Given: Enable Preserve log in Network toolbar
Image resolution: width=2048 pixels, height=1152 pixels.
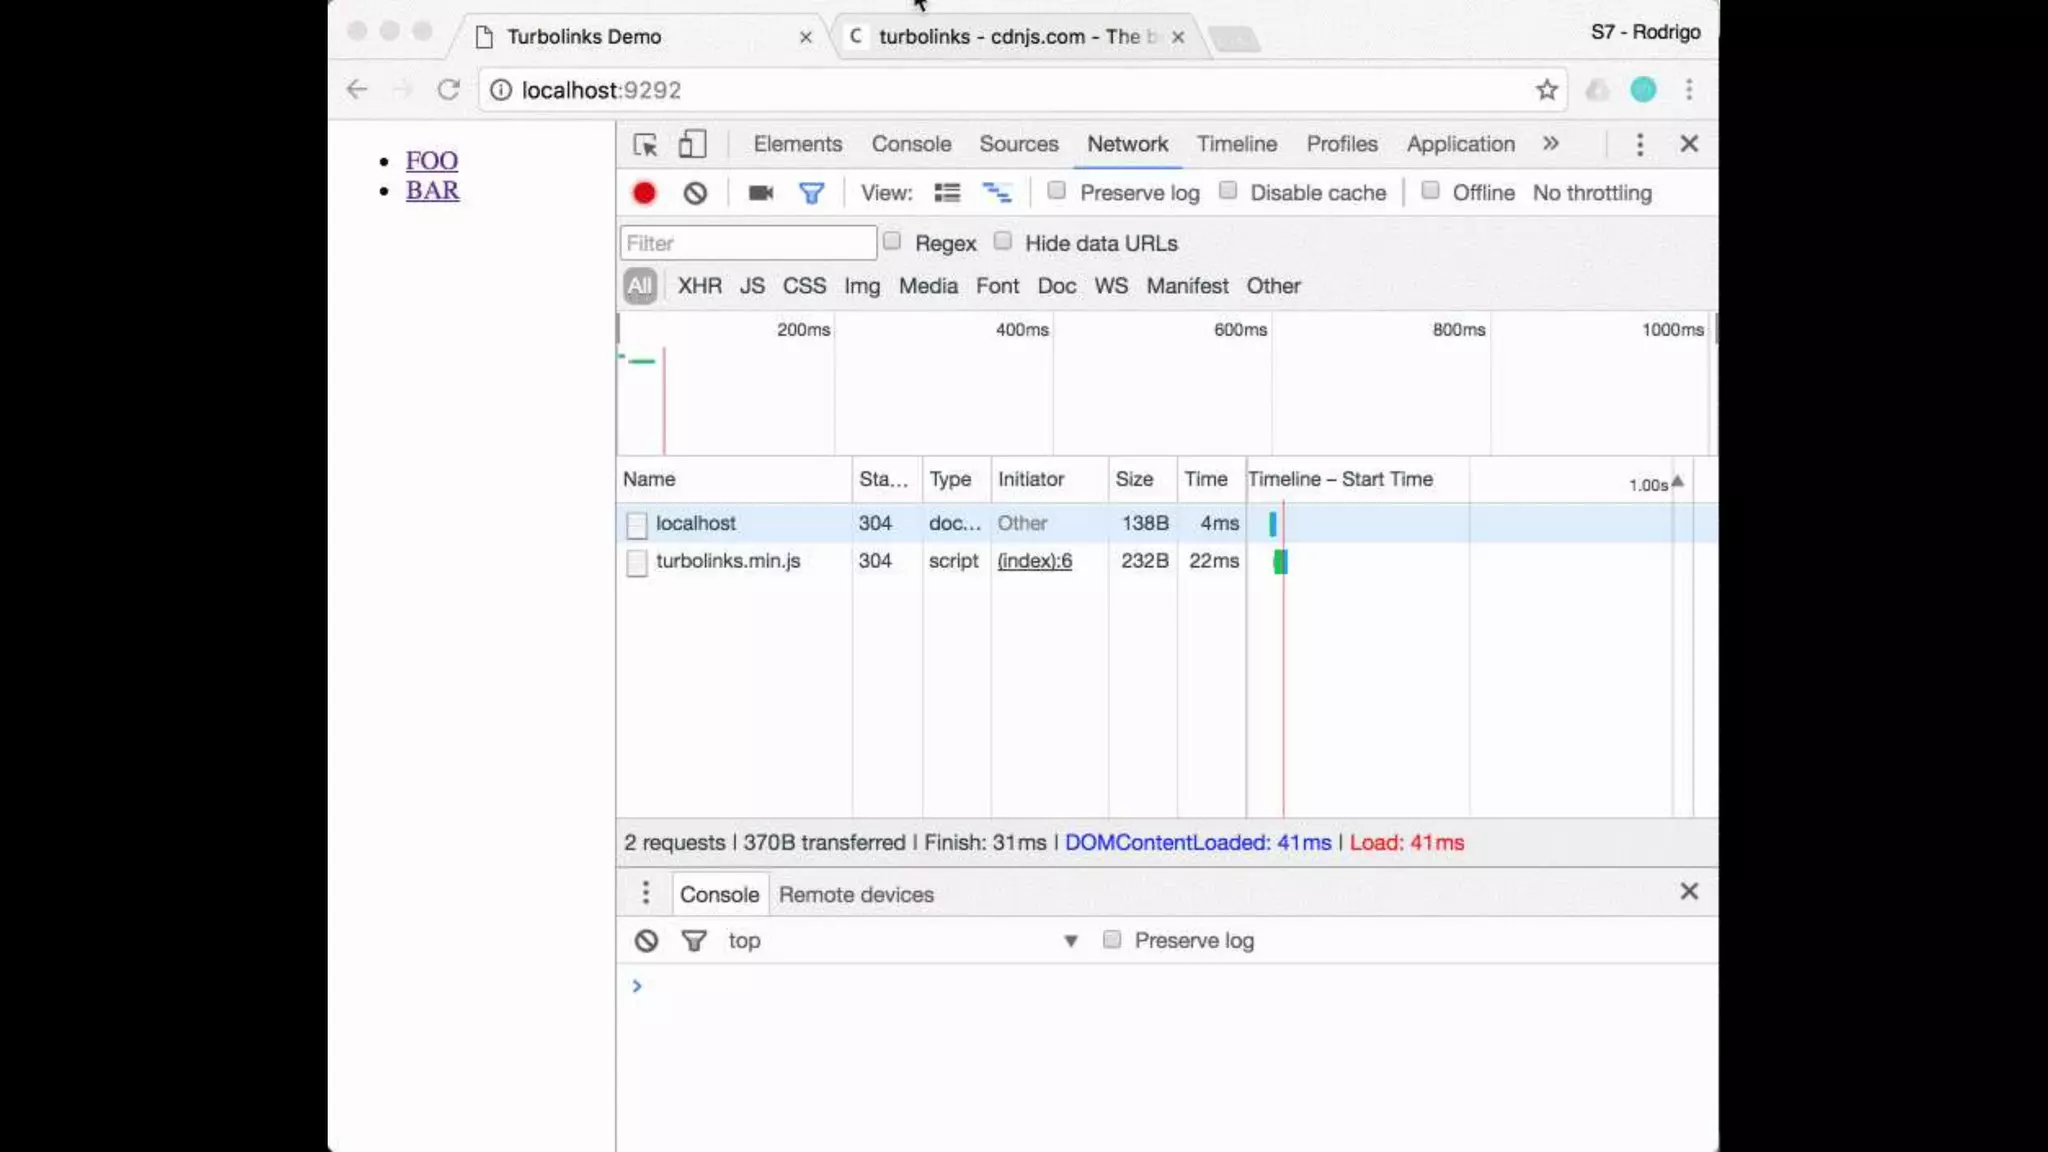Looking at the screenshot, I should (1056, 191).
